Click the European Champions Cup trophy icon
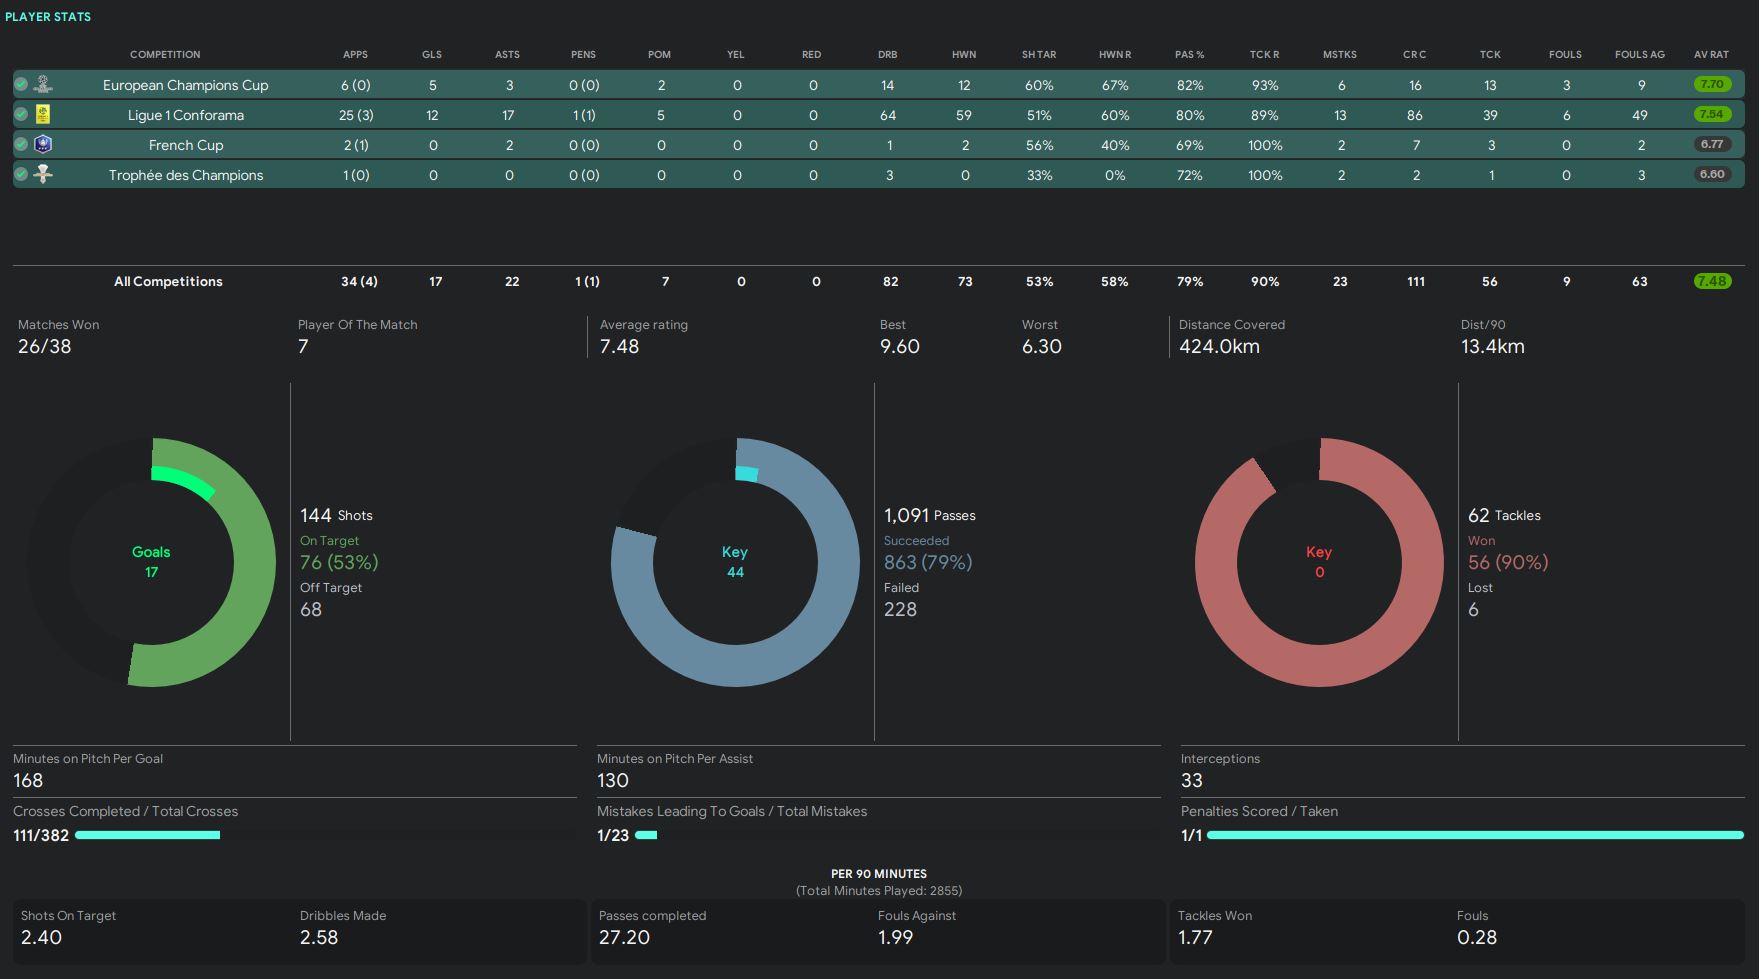Viewport: 1759px width, 979px height. coord(43,84)
